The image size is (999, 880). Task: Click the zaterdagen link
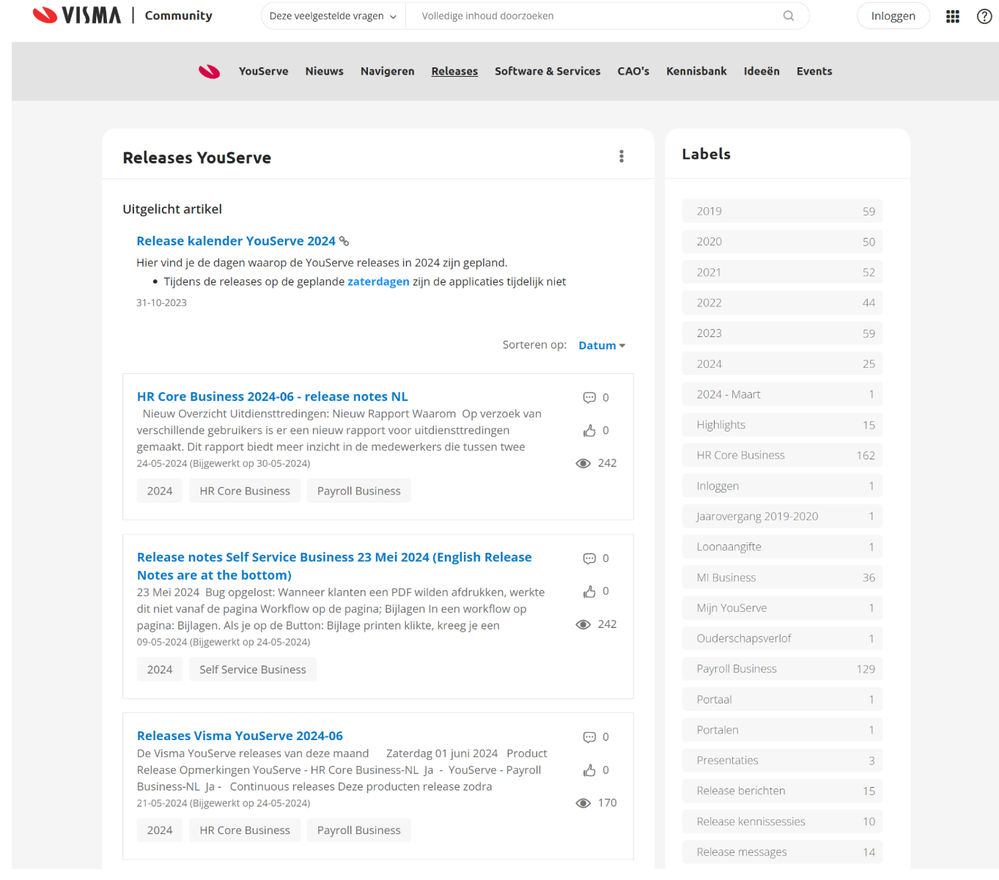378,282
